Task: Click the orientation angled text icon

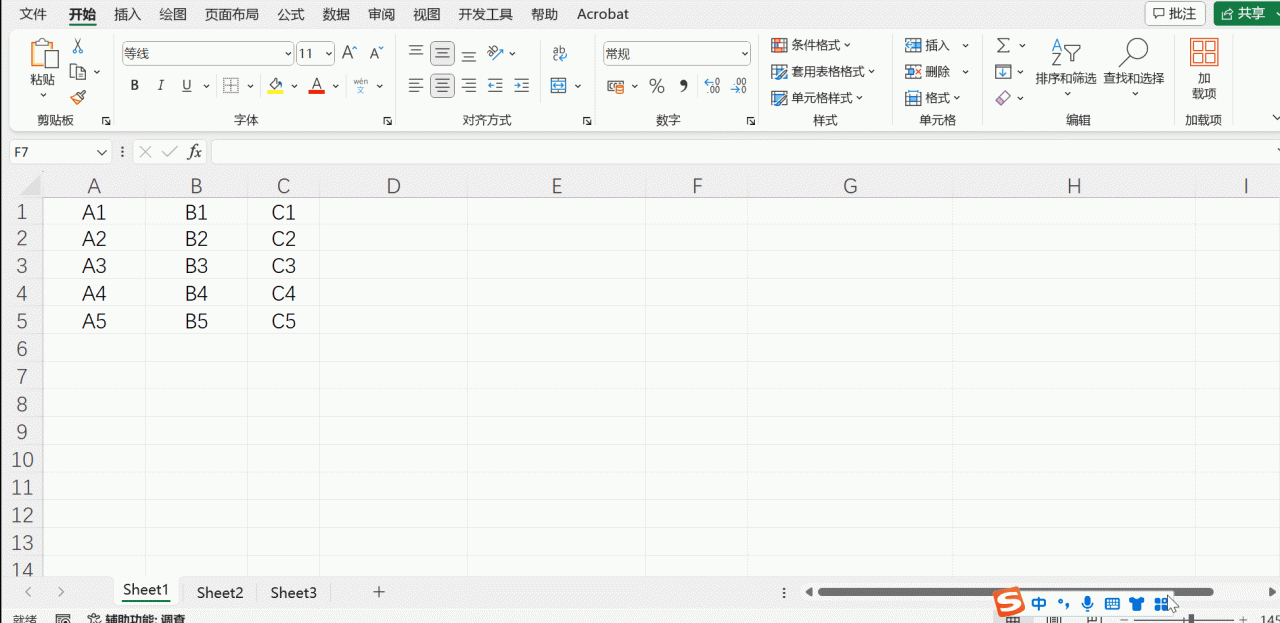Action: [x=495, y=53]
